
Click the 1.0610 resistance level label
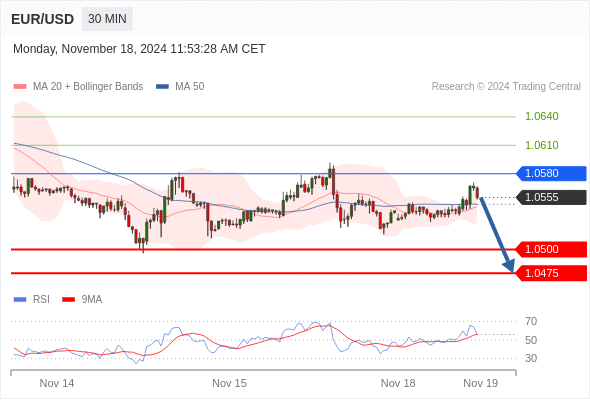point(541,145)
